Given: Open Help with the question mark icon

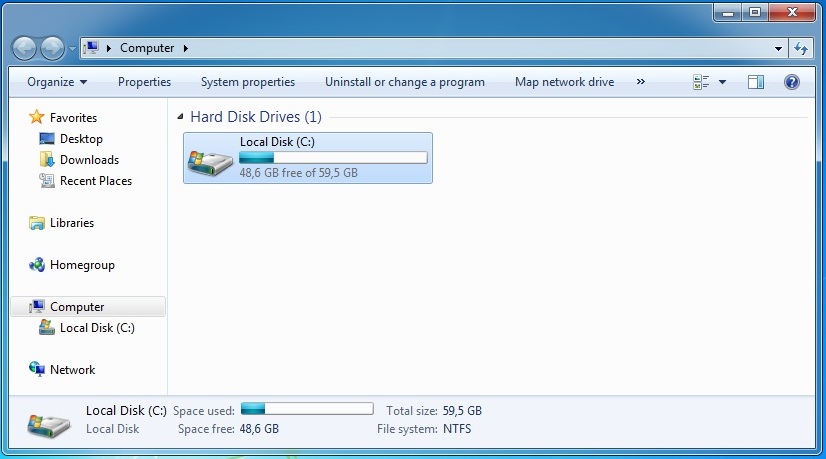Looking at the screenshot, I should click(792, 82).
